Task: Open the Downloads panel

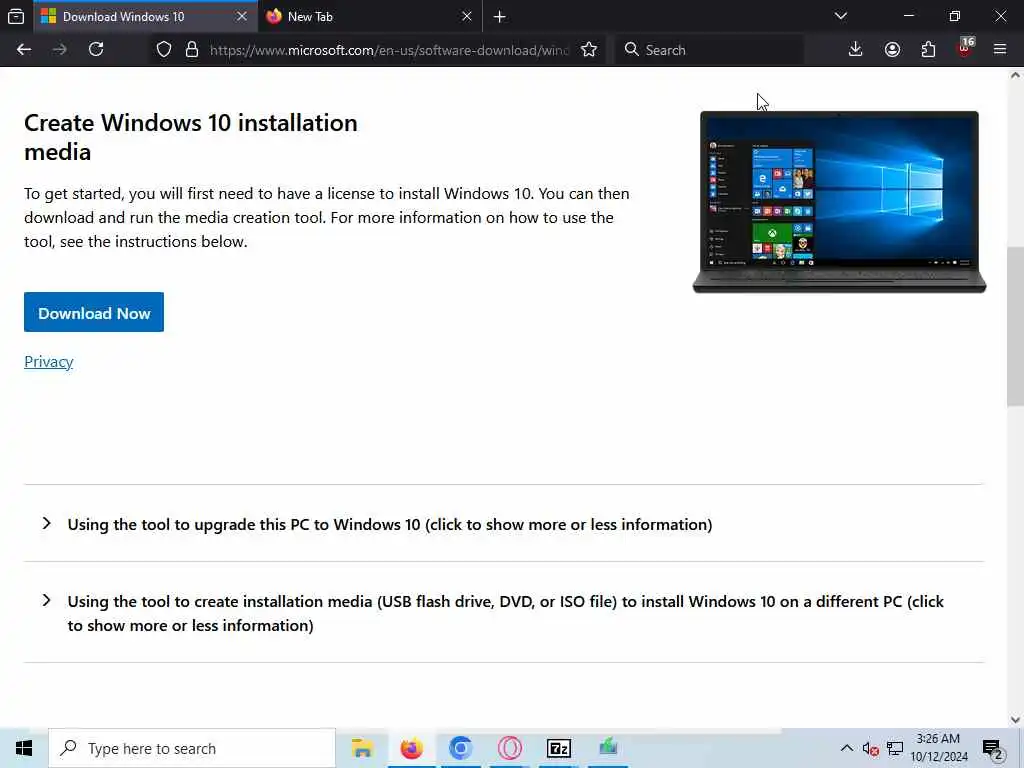Action: [856, 50]
